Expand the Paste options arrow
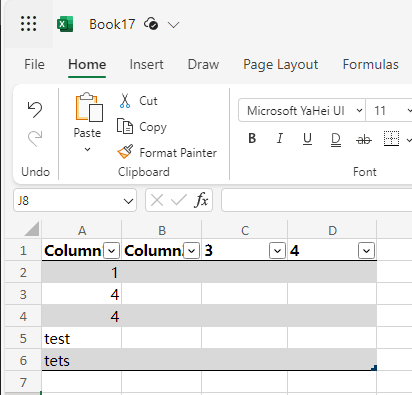This screenshot has height=395, width=412. pos(87,150)
